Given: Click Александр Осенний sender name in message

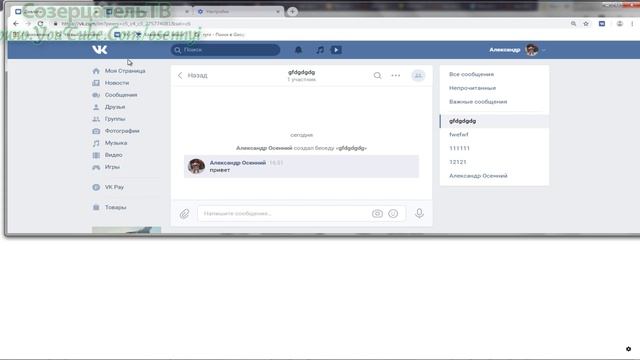Looking at the screenshot, I should coord(238,162).
